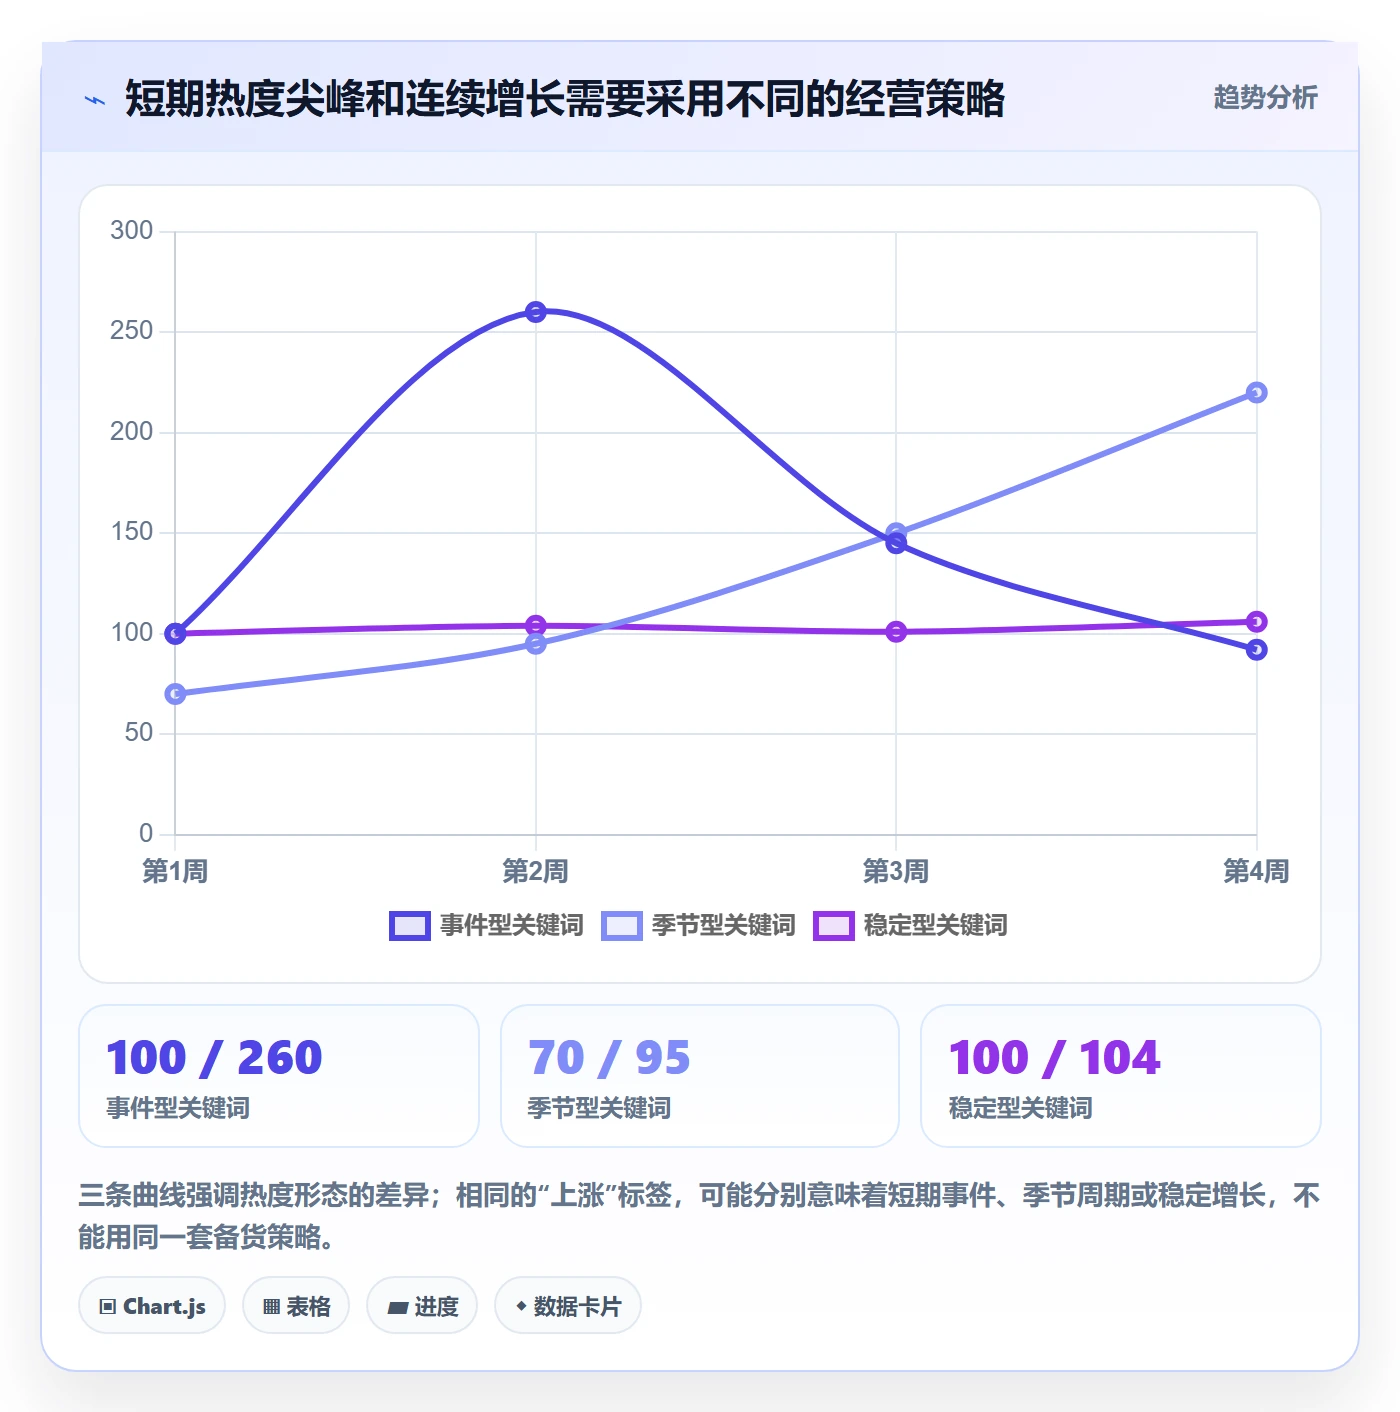Click the 季节型 data point at 第1周

coord(175,694)
